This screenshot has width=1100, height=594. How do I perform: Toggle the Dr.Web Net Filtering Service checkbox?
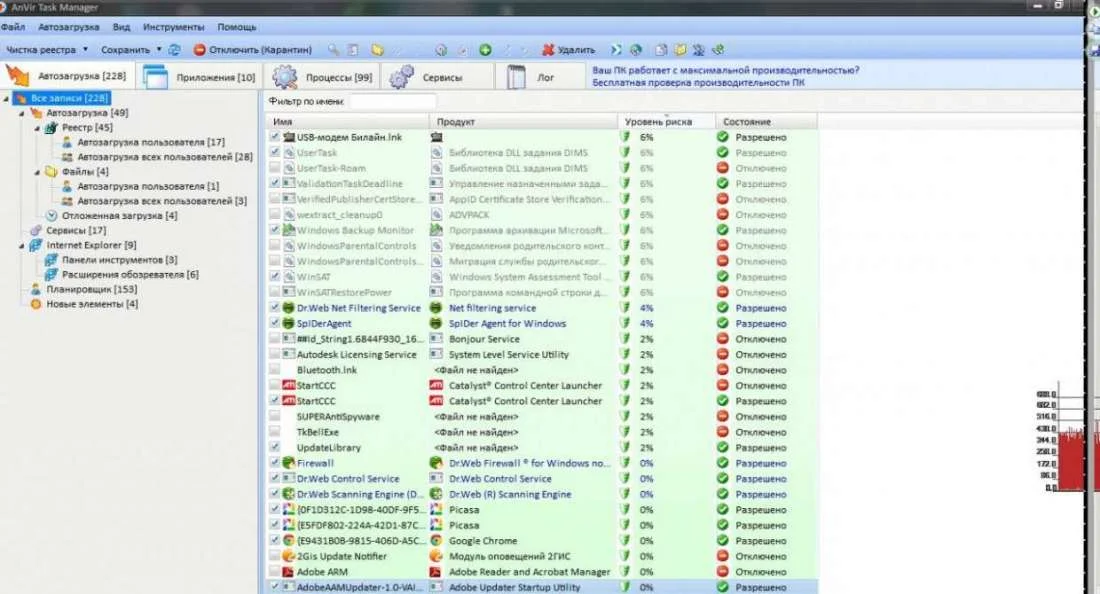click(x=275, y=308)
